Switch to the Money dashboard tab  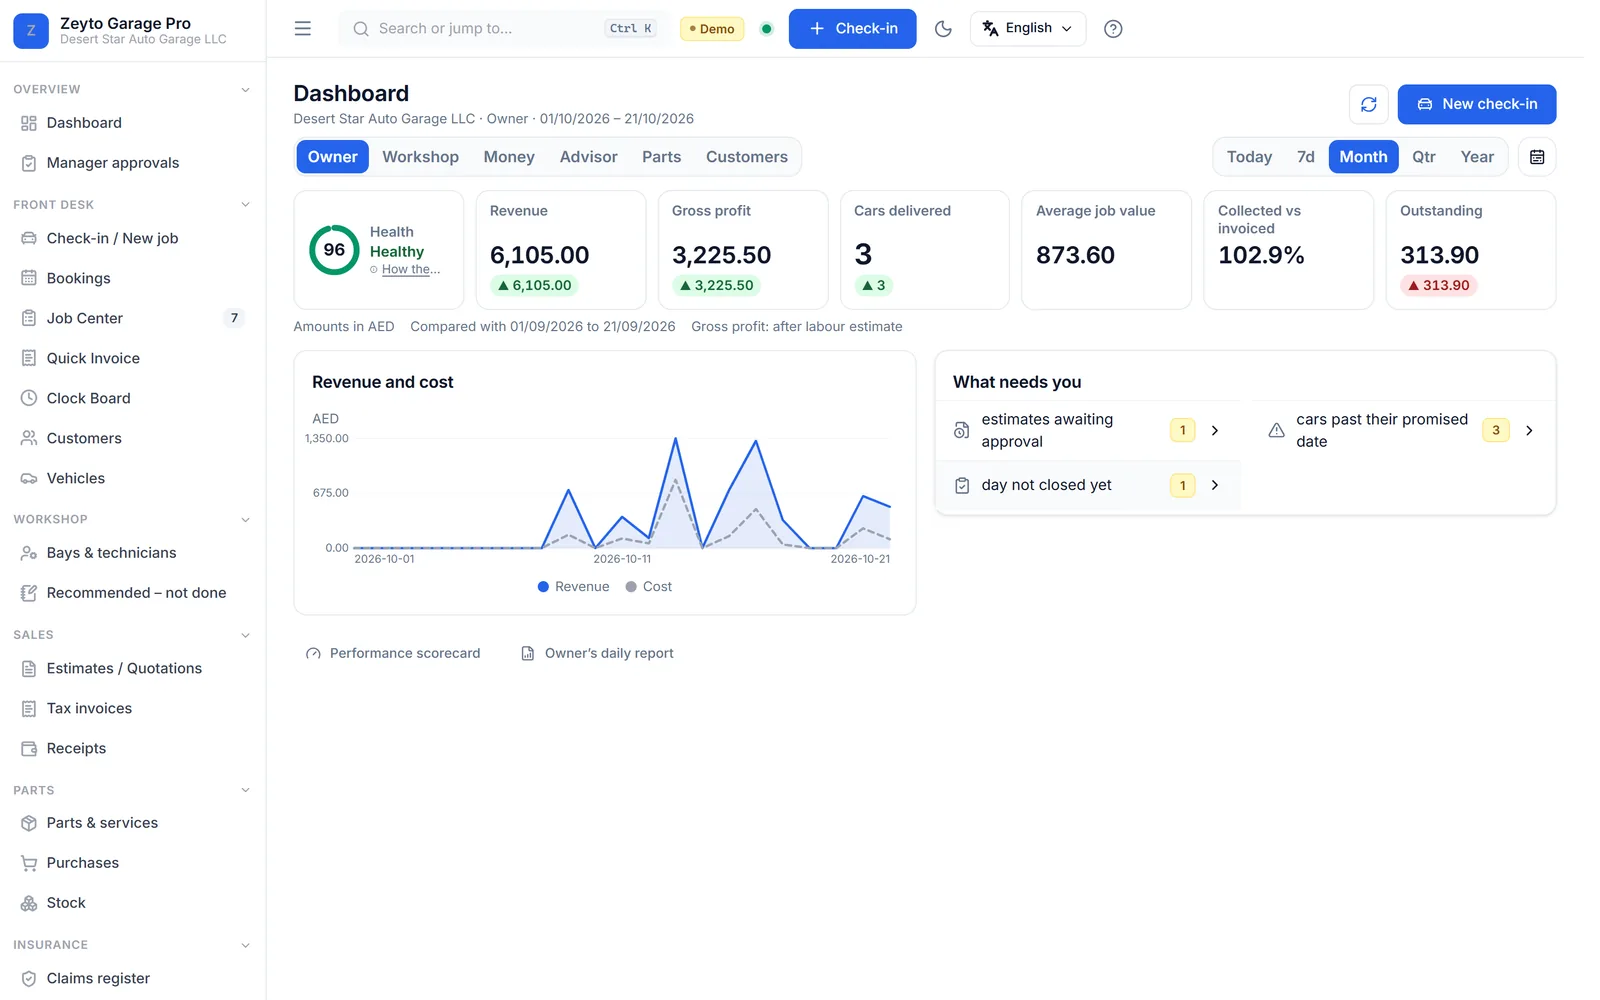[509, 157]
